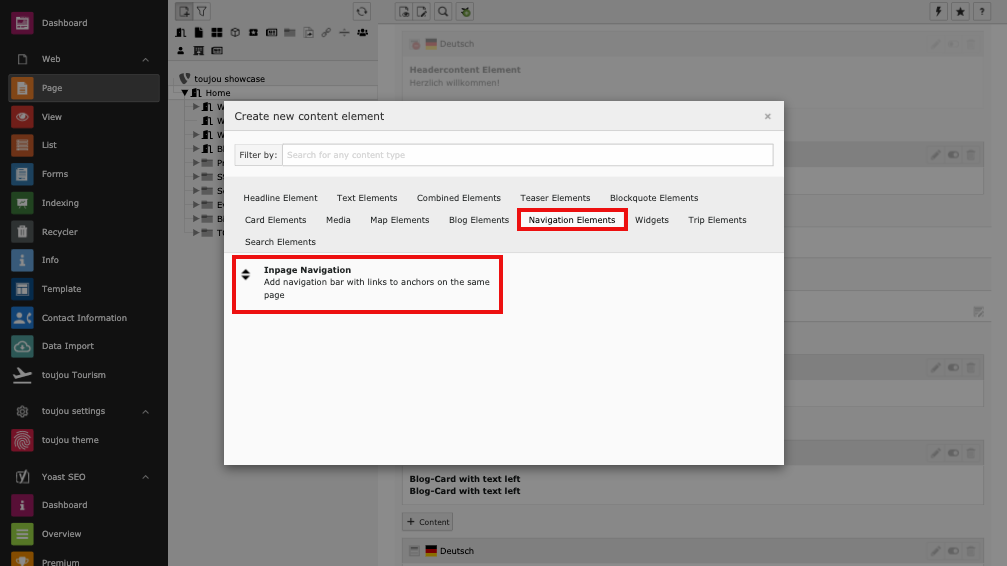
Task: Focus the content type filter search field
Action: pos(527,155)
